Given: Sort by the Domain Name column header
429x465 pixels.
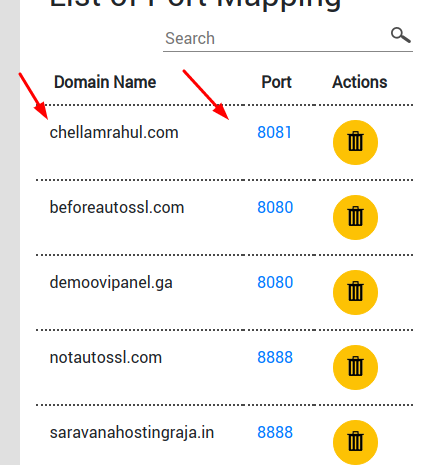Looking at the screenshot, I should tap(105, 82).
